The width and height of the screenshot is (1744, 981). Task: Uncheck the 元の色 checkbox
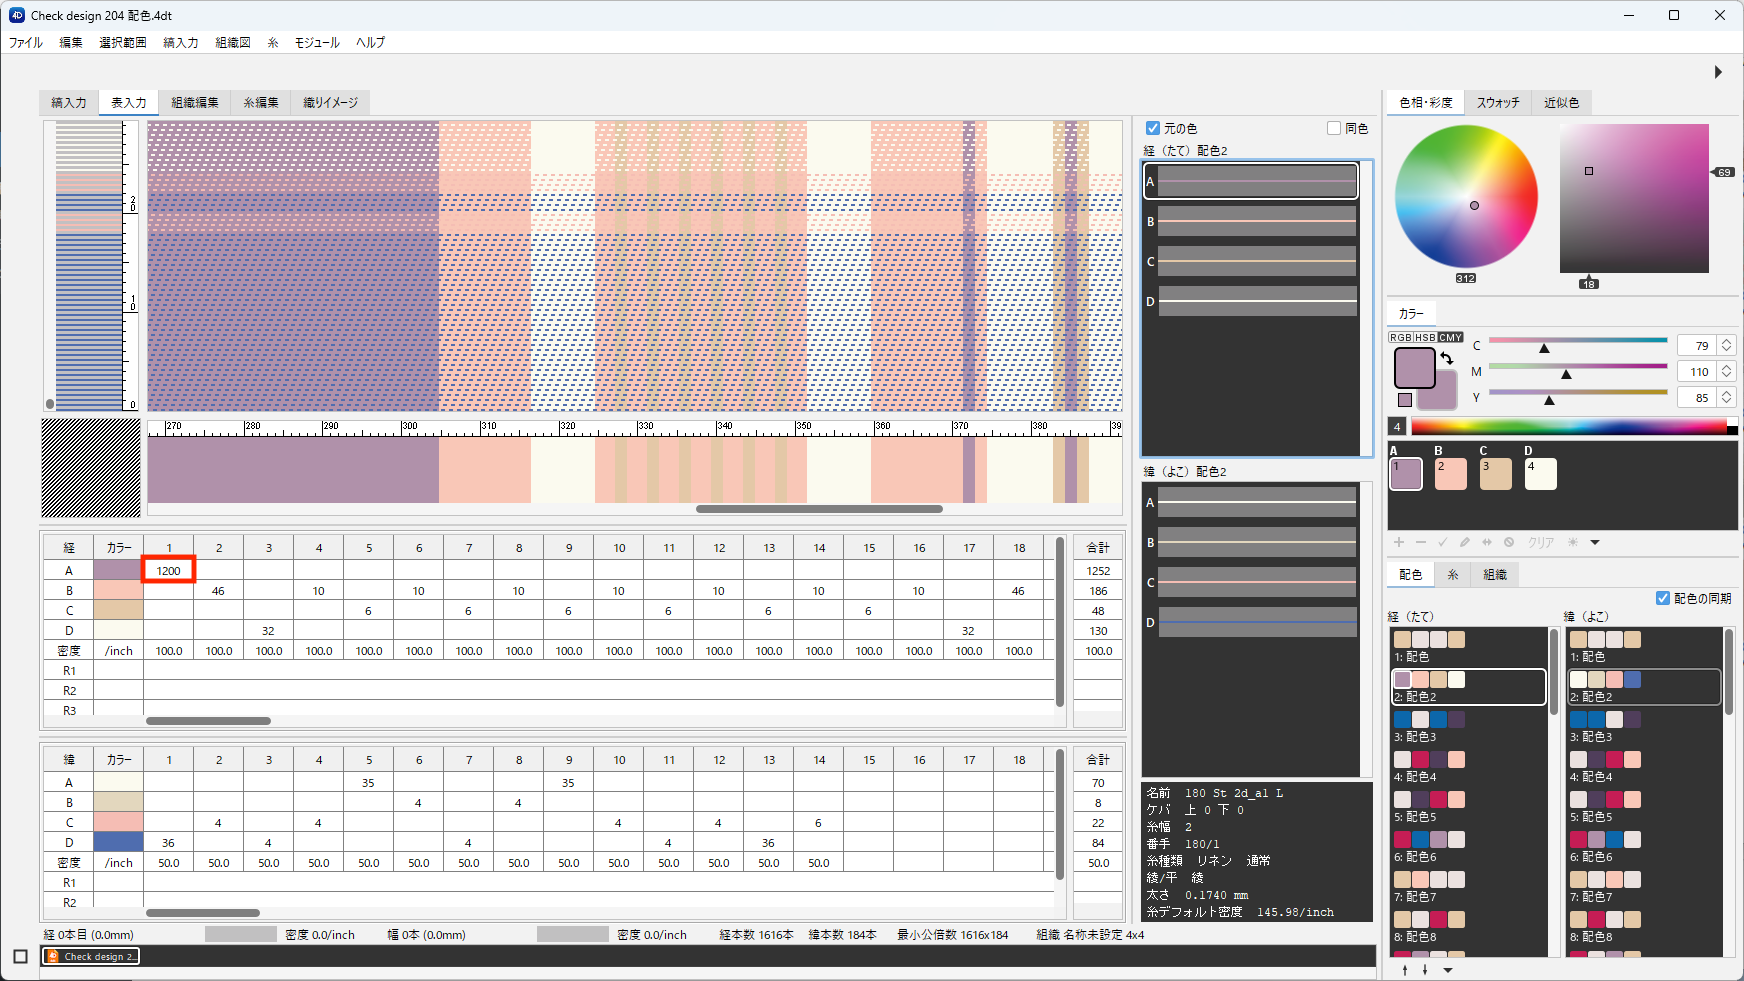[1153, 128]
